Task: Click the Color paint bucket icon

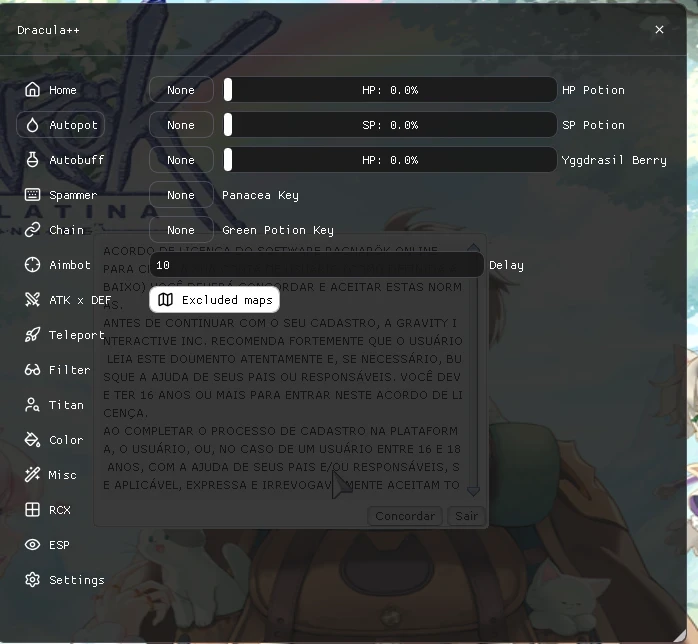Action: [x=32, y=440]
